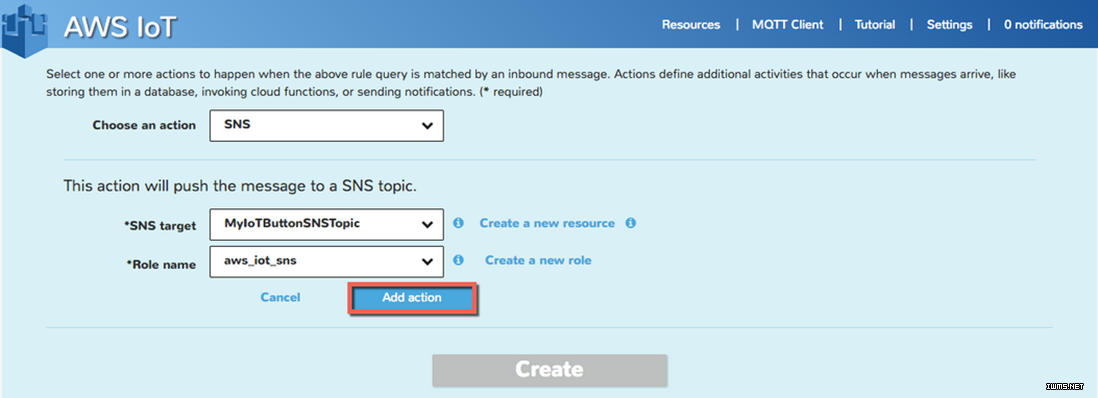The width and height of the screenshot is (1098, 398).
Task: Open the Choose an action dropdown
Action: [x=326, y=125]
